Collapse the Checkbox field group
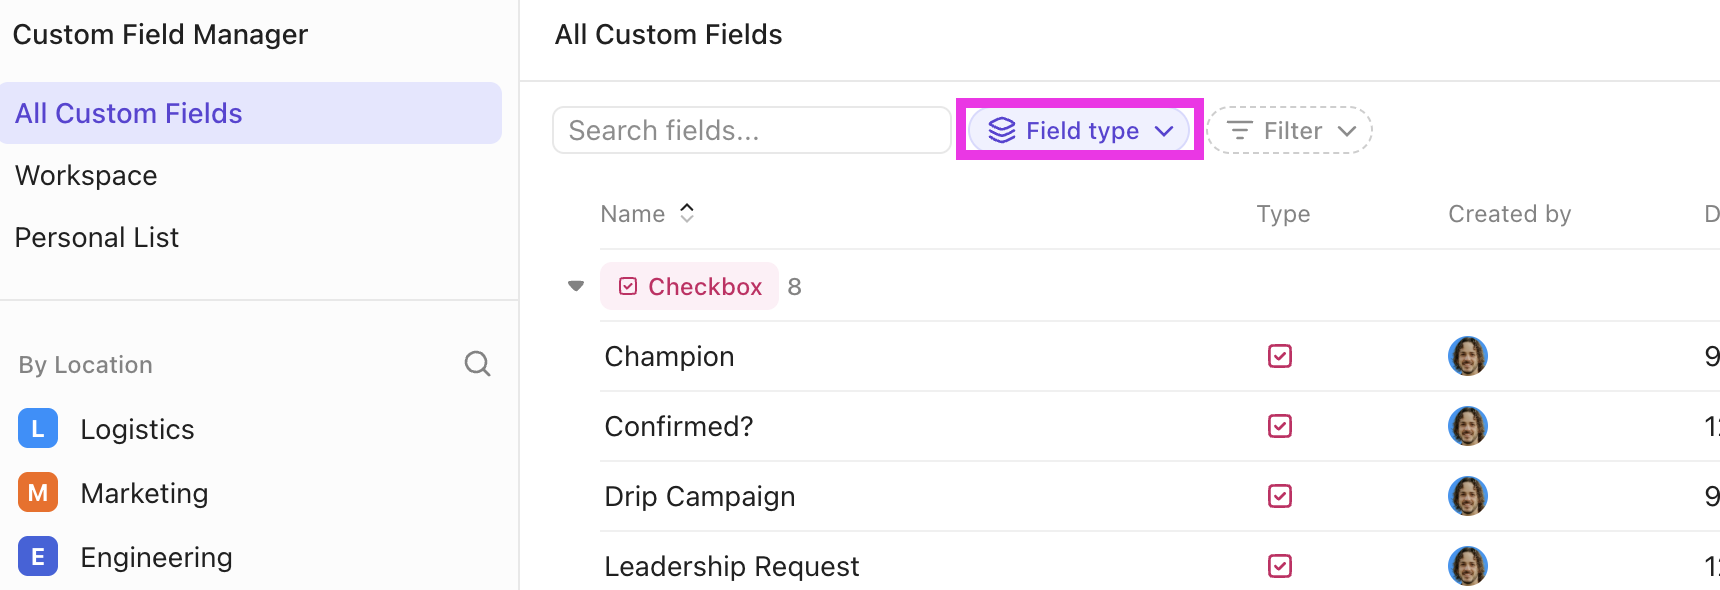The width and height of the screenshot is (1720, 590). (576, 285)
